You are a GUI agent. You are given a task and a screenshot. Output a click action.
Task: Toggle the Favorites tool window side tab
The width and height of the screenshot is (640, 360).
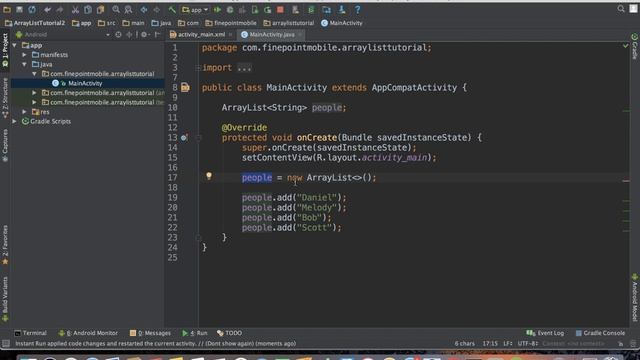pyautogui.click(x=5, y=245)
